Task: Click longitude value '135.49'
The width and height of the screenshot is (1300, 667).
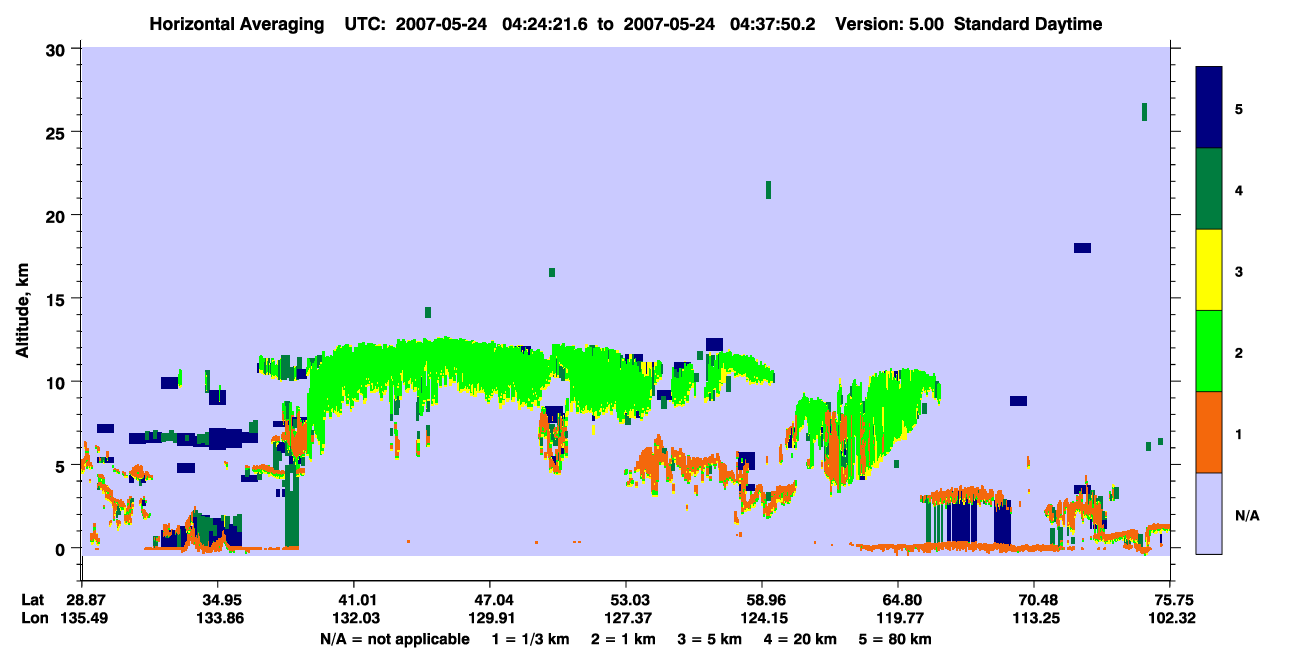Action: click(85, 618)
